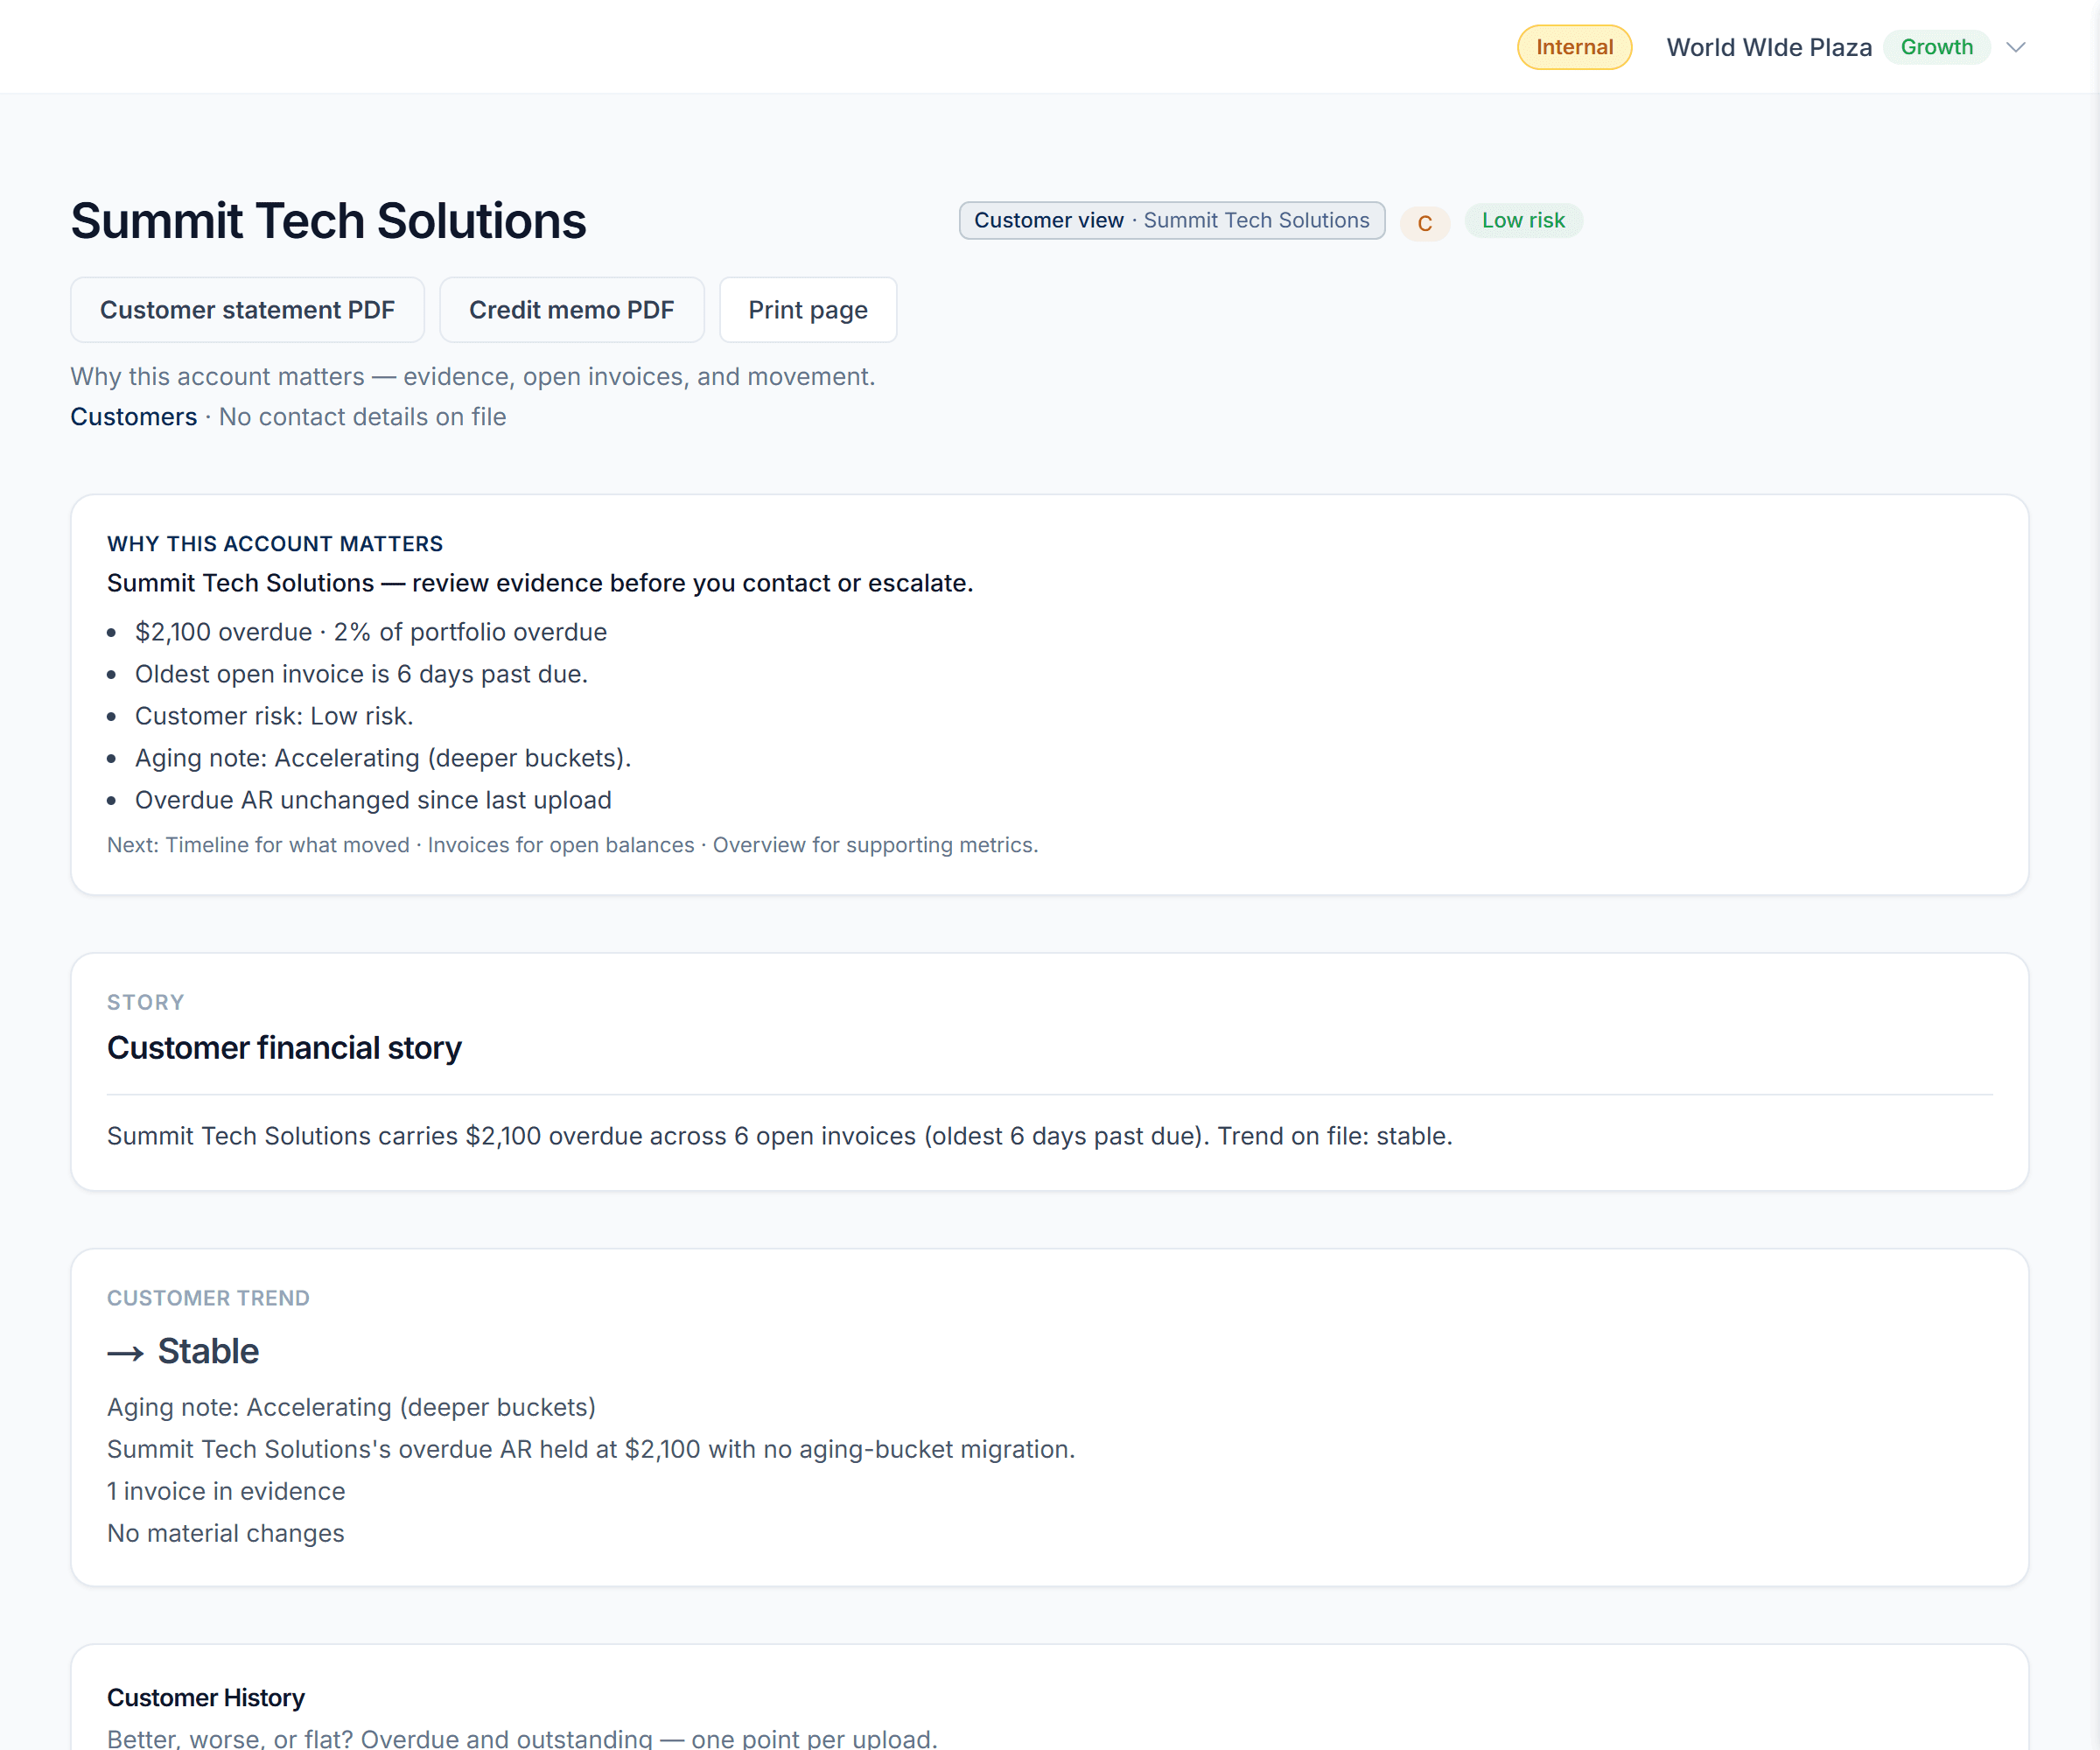Viewport: 2100px width, 1750px height.
Task: Open the Customers breadcrumb link
Action: pyautogui.click(x=133, y=417)
